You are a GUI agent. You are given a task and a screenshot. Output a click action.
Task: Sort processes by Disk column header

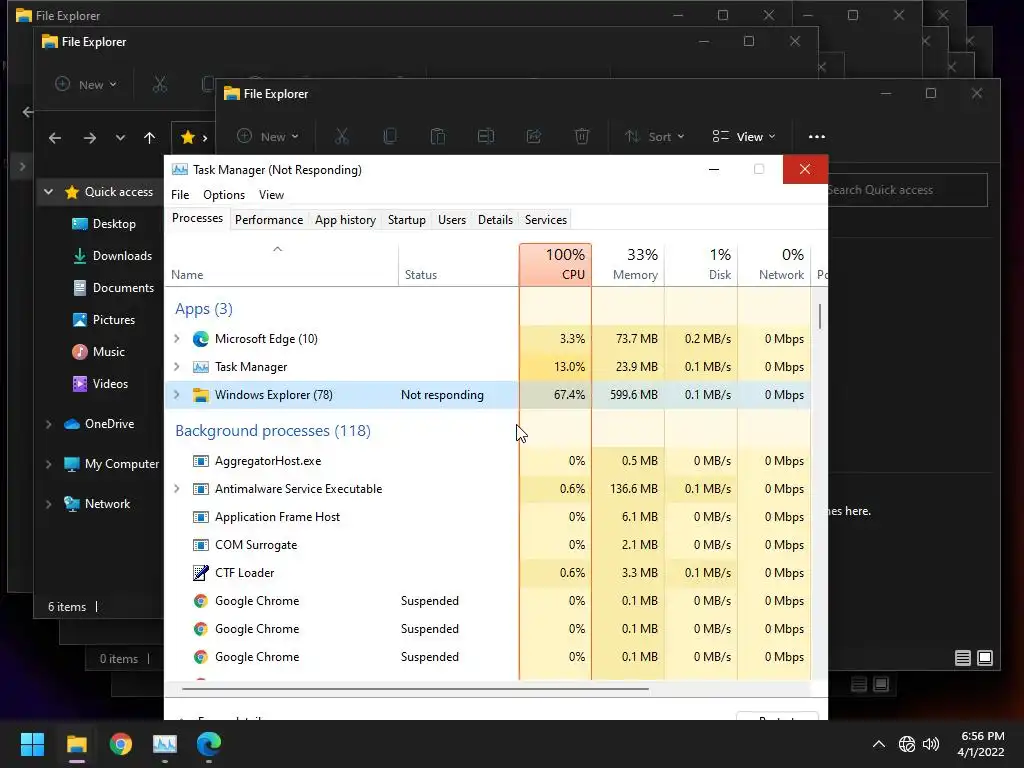(x=701, y=264)
